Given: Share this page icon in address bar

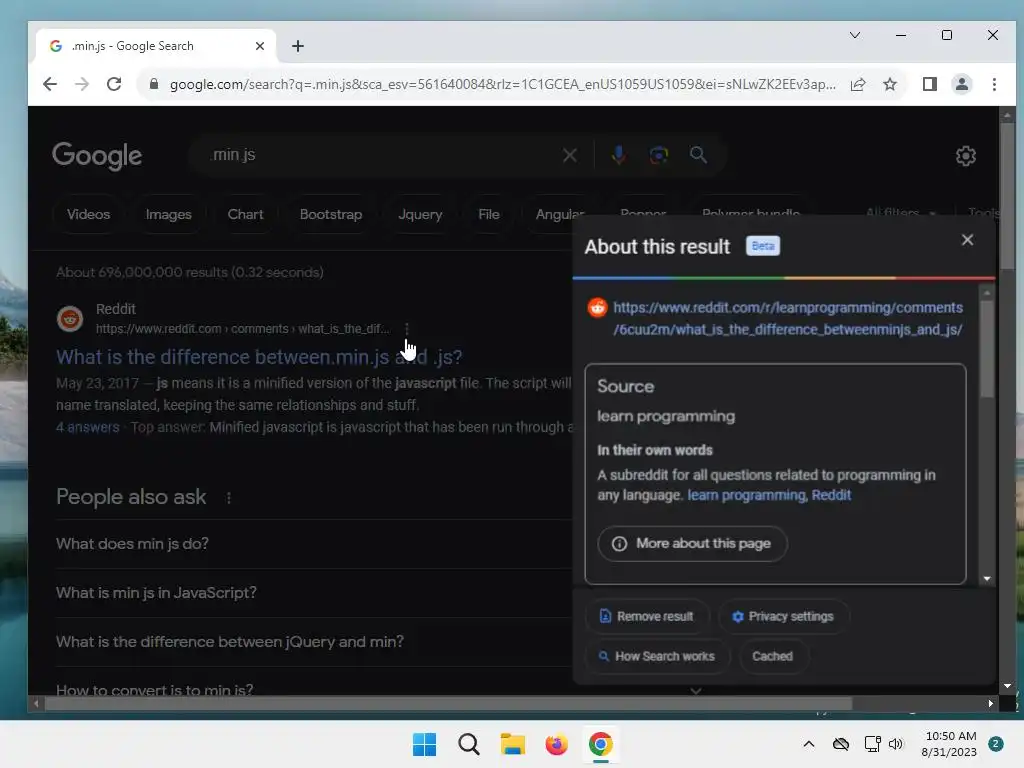Looking at the screenshot, I should (x=858, y=84).
